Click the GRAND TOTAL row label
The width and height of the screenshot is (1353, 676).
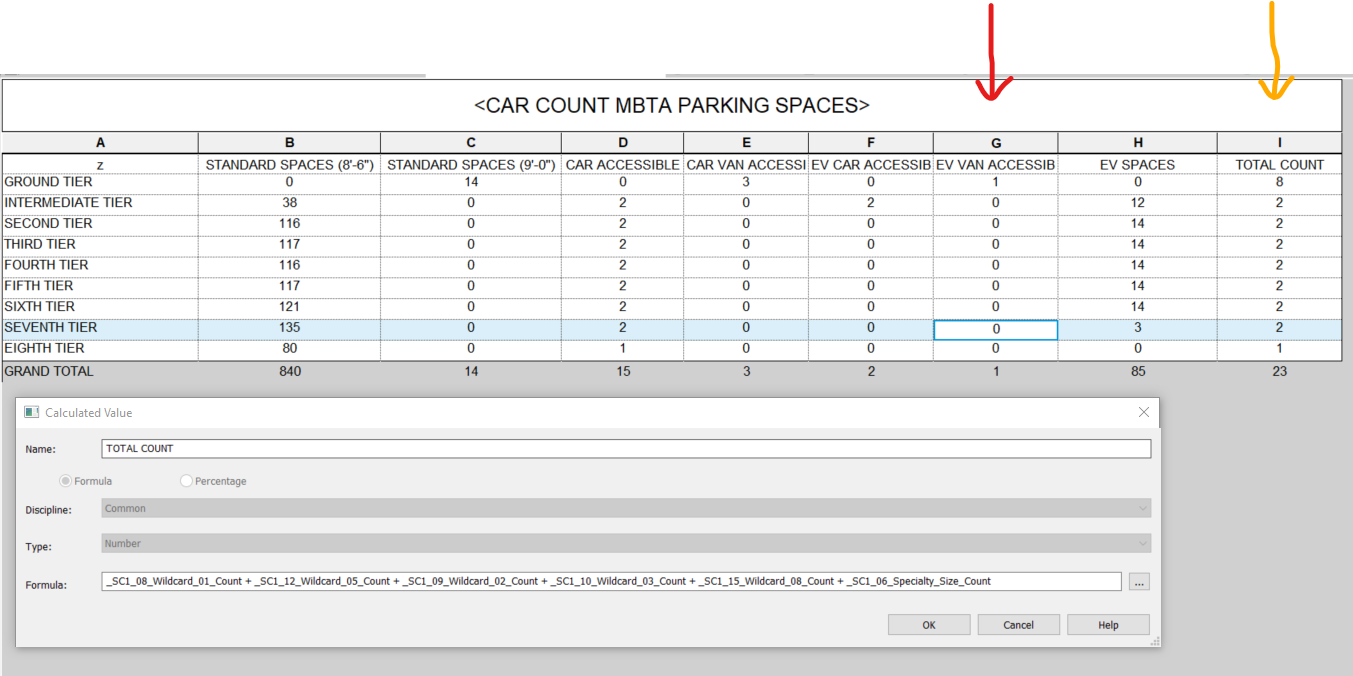click(x=48, y=370)
